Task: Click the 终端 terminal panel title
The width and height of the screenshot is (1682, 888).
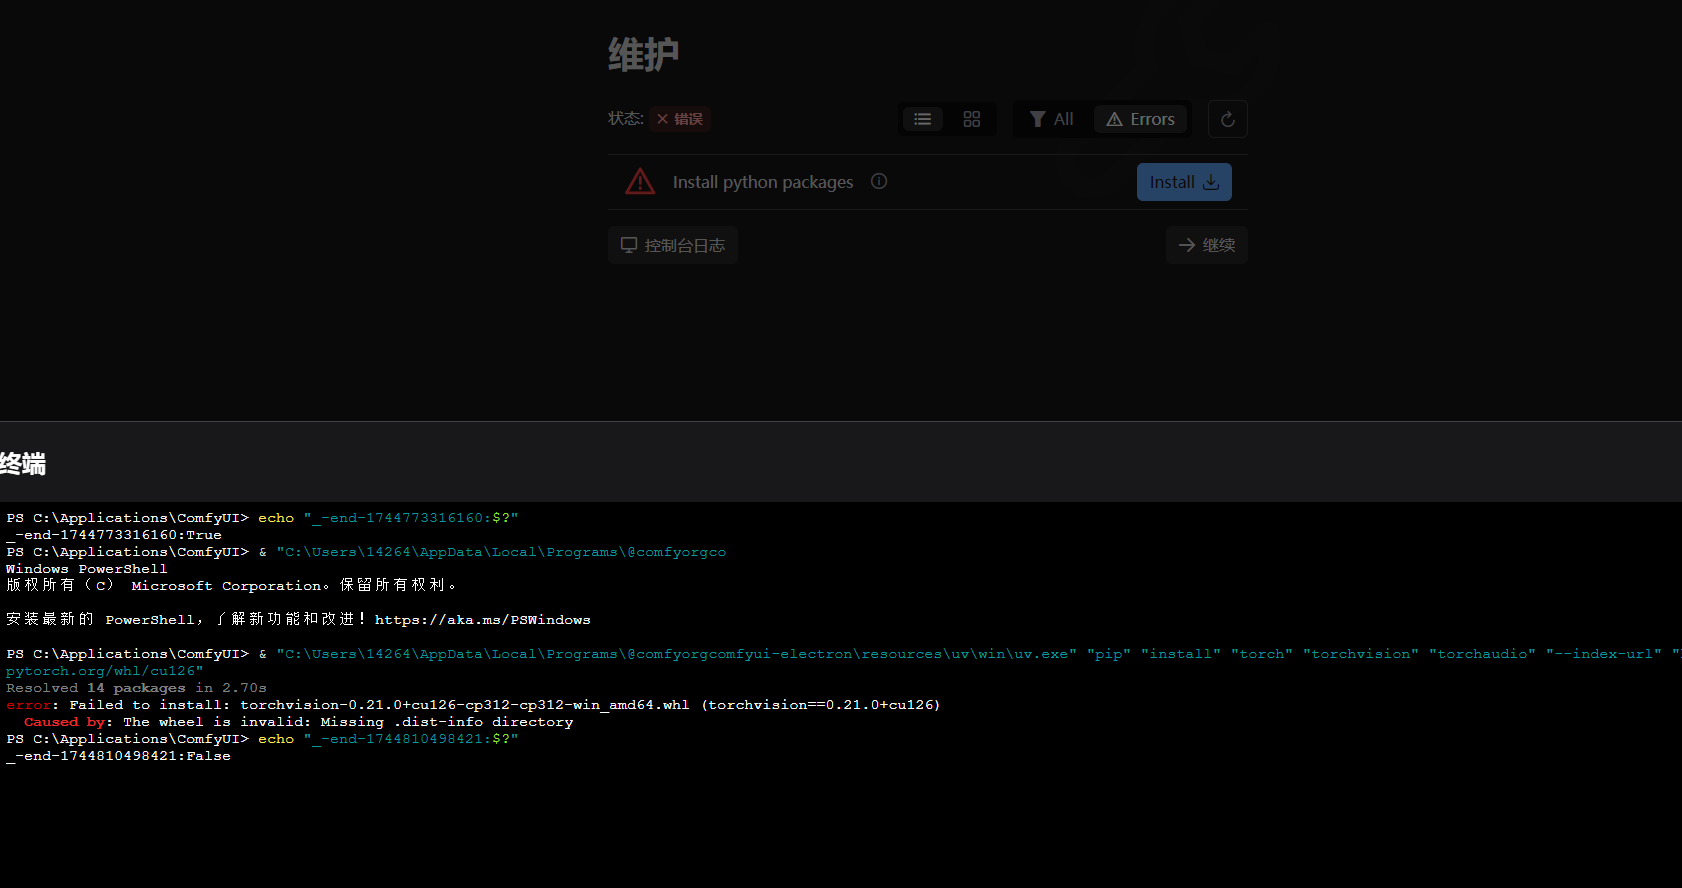Action: coord(23,464)
